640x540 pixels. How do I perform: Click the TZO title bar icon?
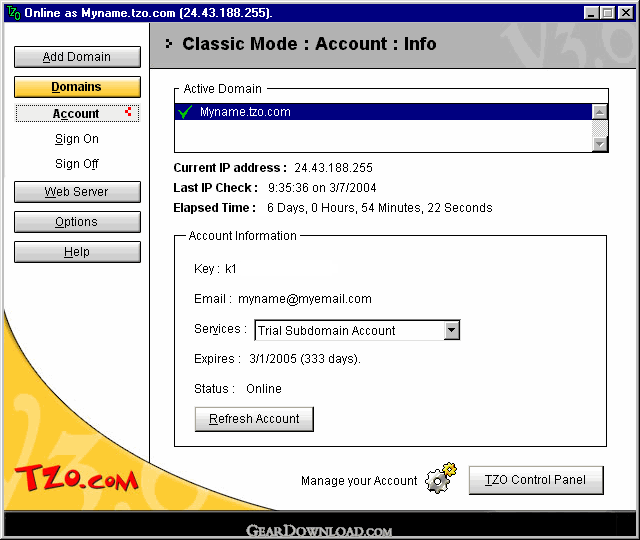click(x=13, y=13)
